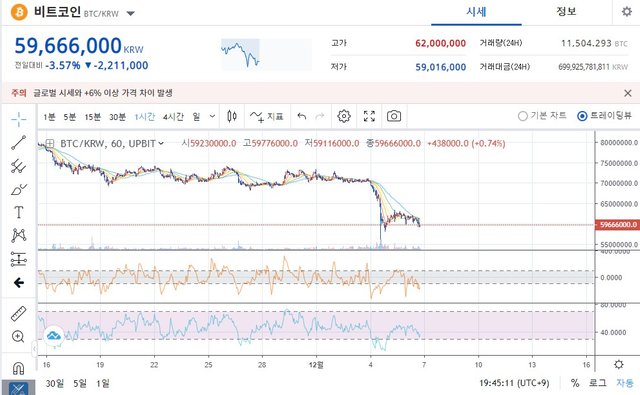Click the -3.57% daily change value

click(x=63, y=65)
